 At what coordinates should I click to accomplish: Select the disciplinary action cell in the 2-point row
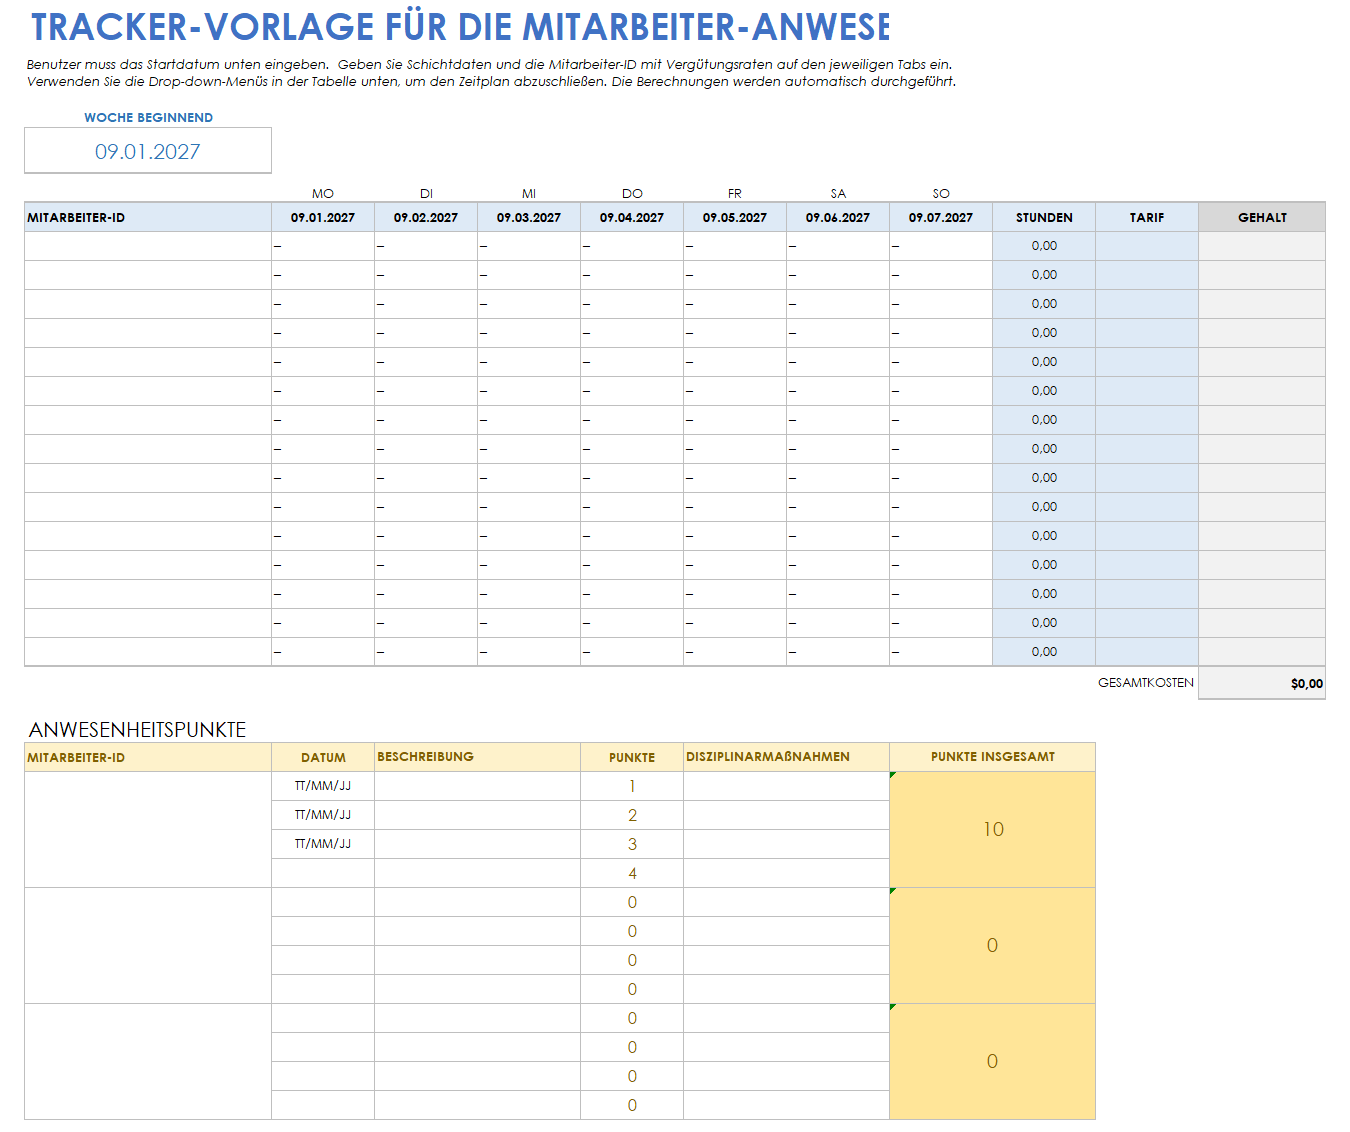786,815
